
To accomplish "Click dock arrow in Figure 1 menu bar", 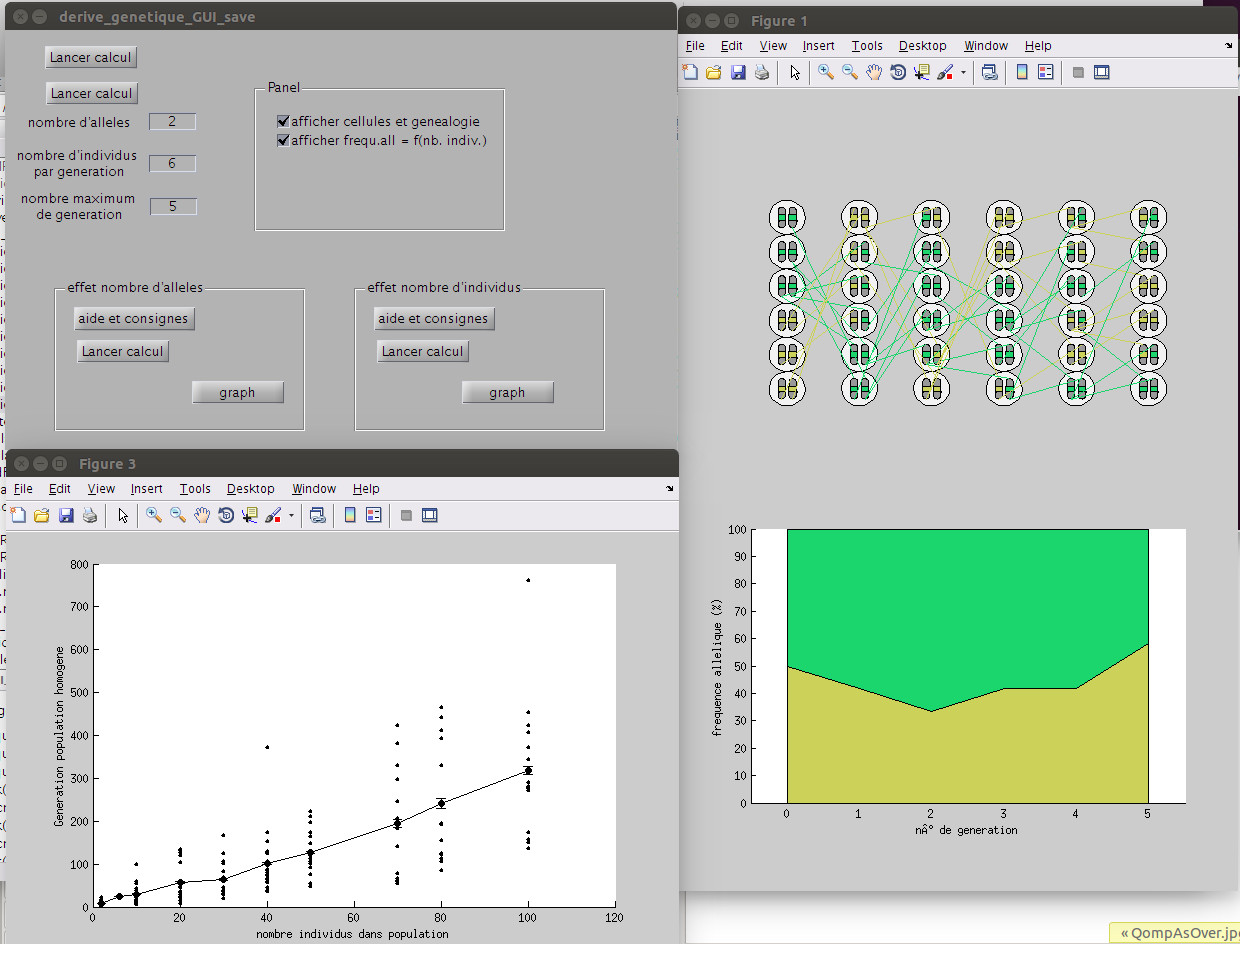I will click(1229, 46).
